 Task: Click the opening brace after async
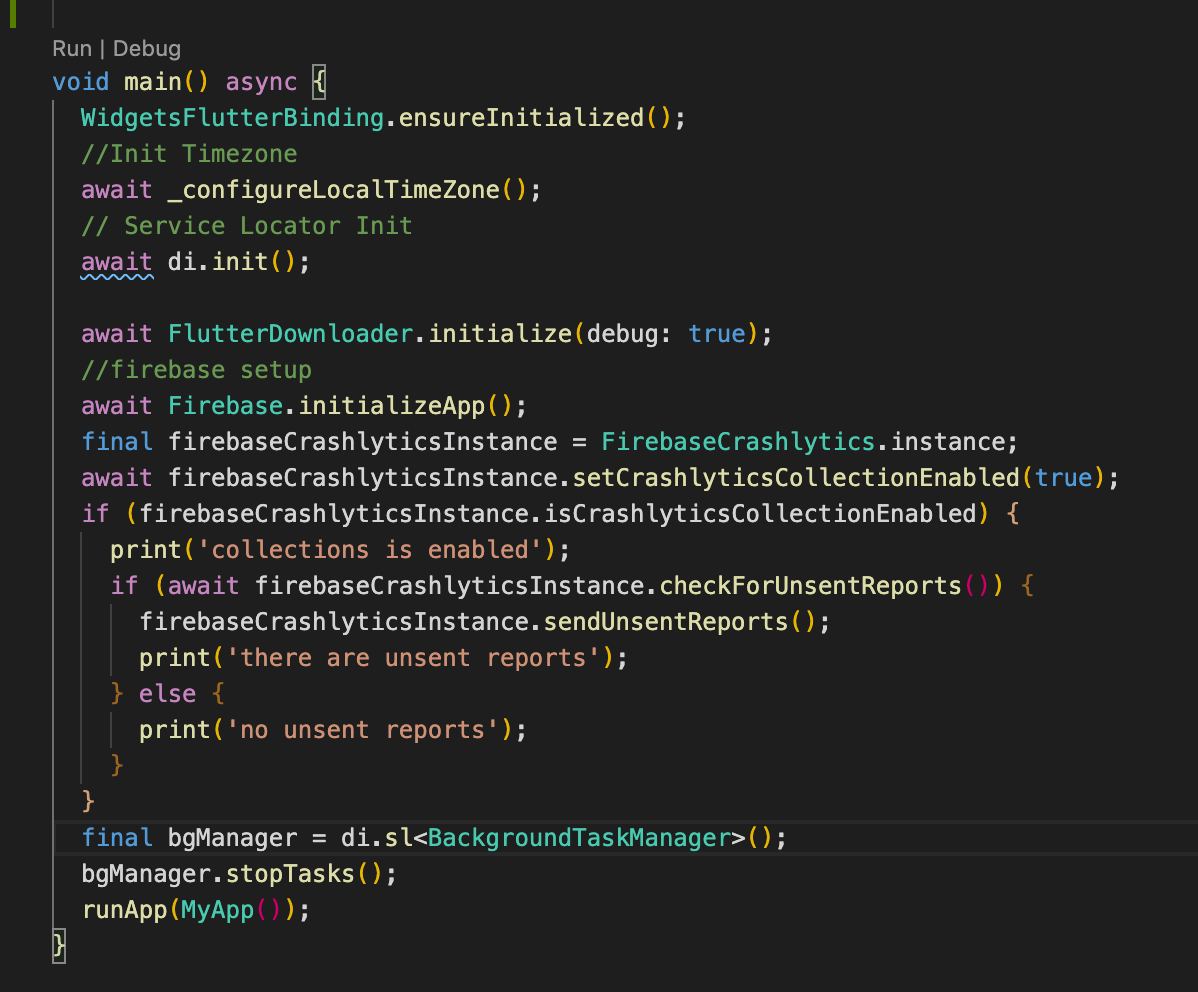pos(319,82)
